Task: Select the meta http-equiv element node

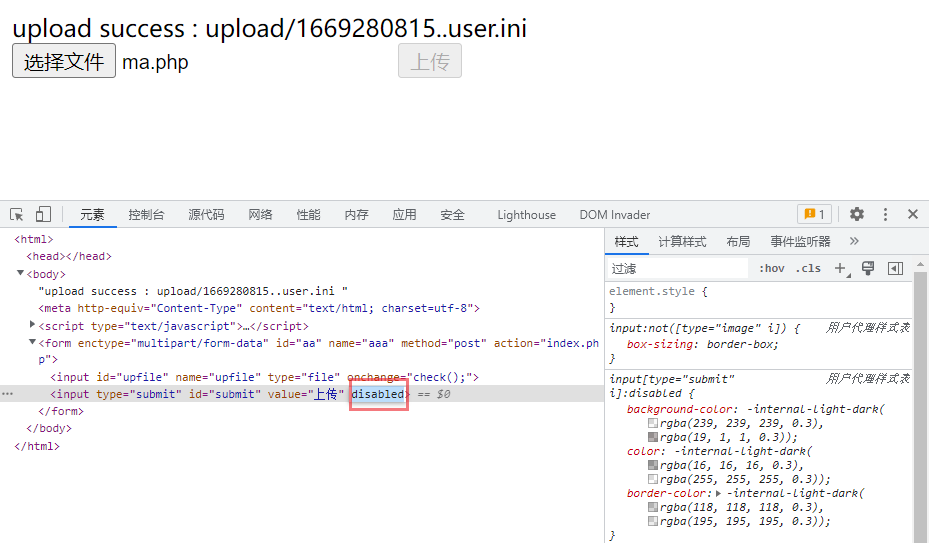Action: (259, 308)
